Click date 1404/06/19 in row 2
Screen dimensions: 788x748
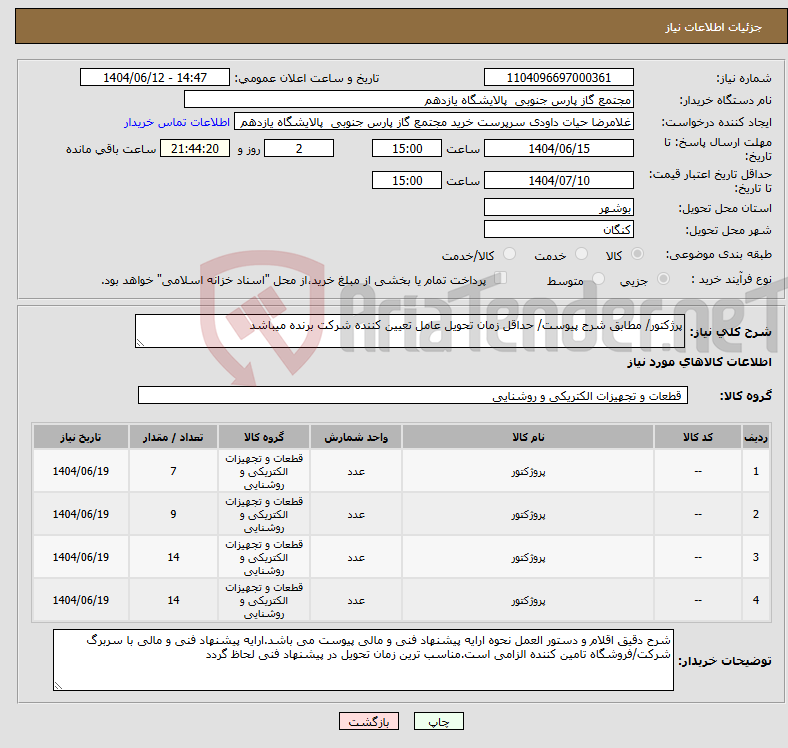81,514
